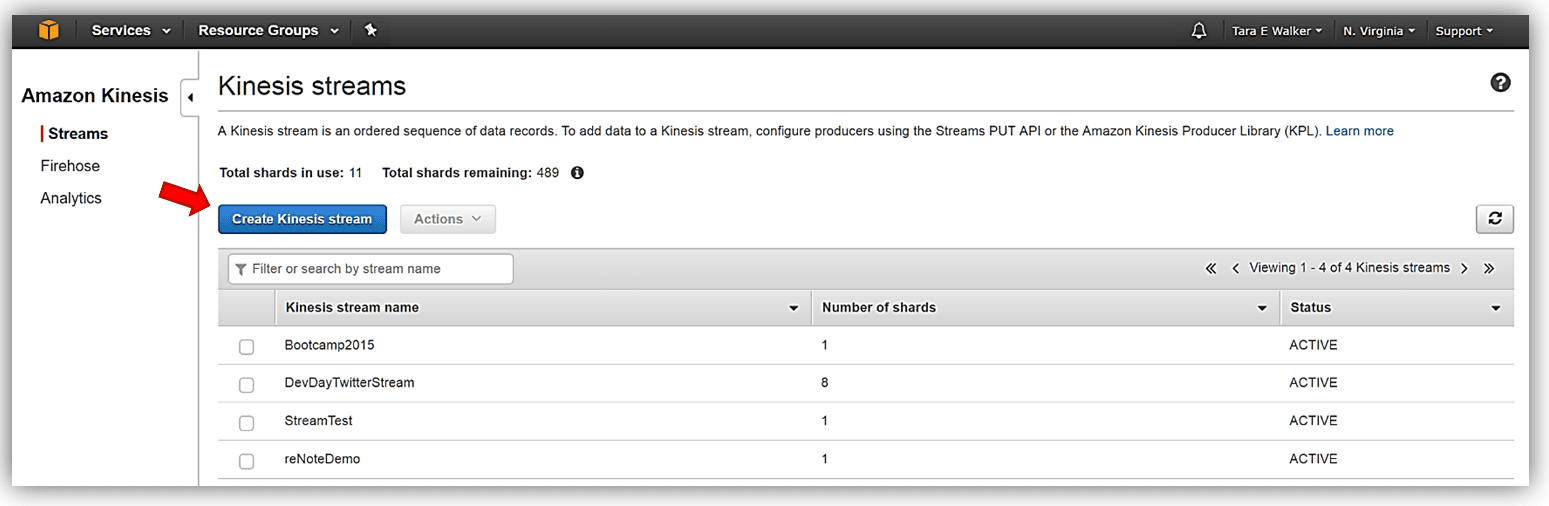Screen dimensions: 1549x506
Task: Click the shards remaining info icon
Action: pyautogui.click(x=577, y=173)
